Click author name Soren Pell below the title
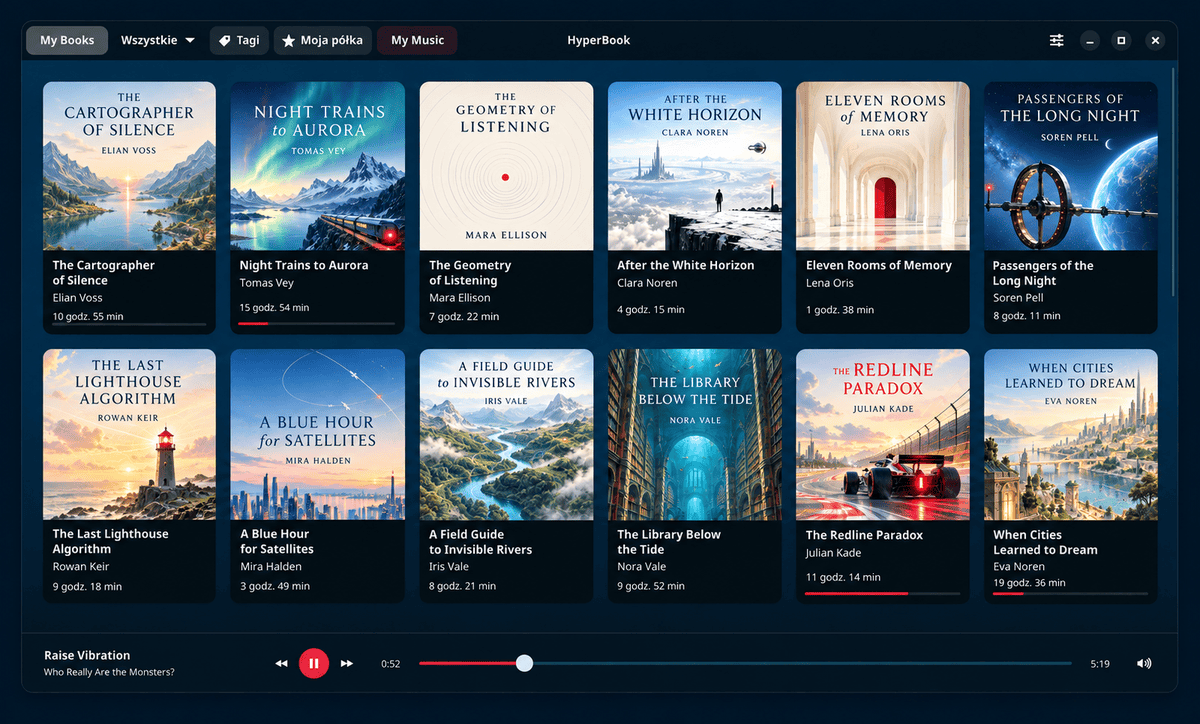The image size is (1200, 724). 1018,298
